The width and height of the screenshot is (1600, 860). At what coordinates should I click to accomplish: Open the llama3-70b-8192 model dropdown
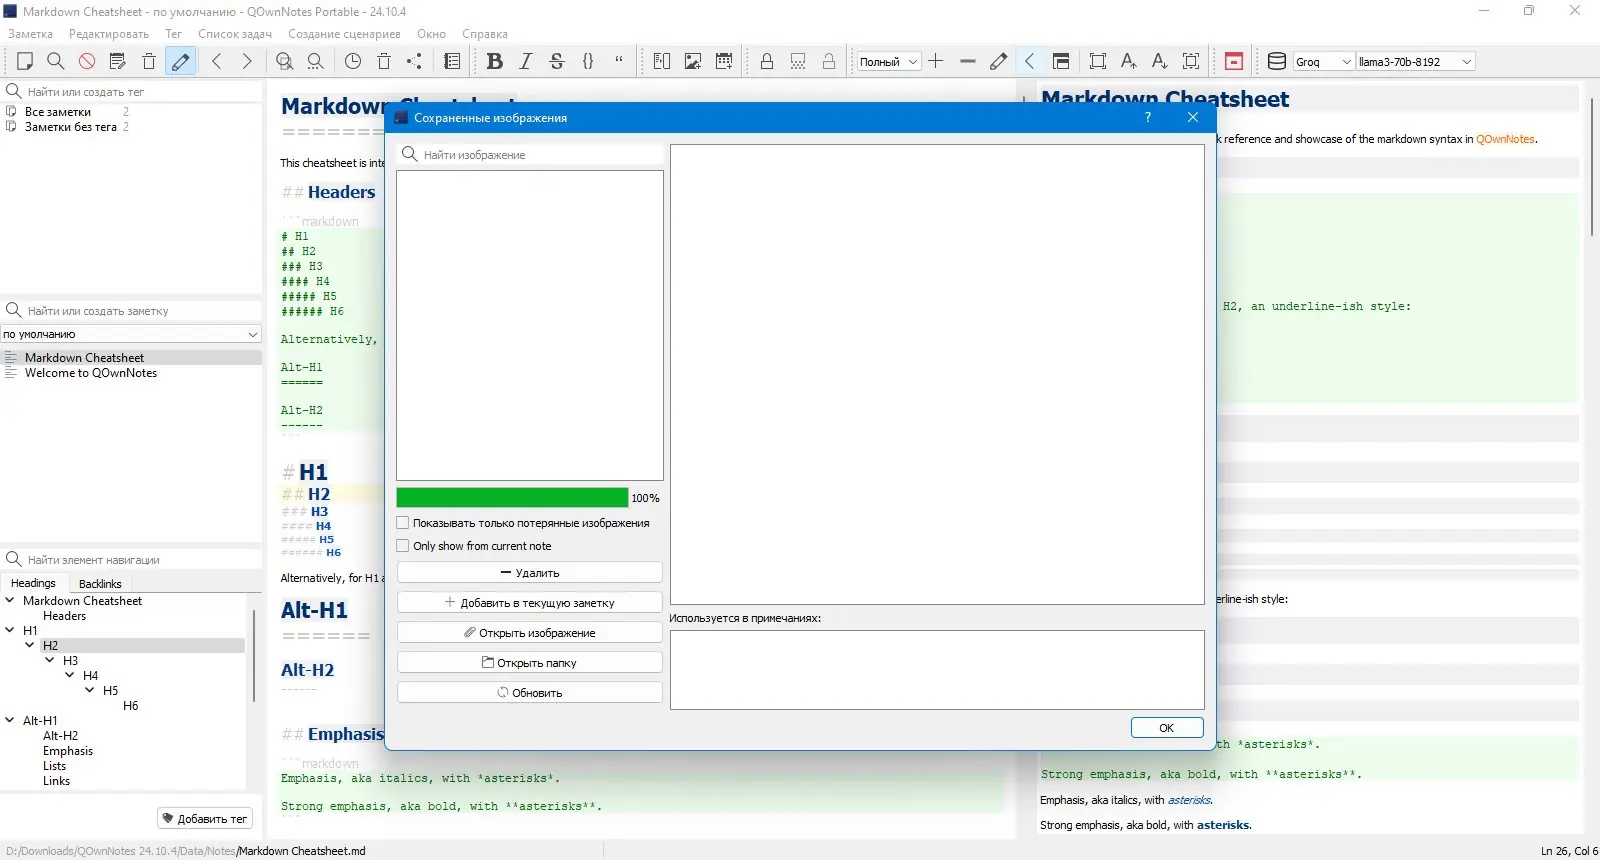[1415, 62]
